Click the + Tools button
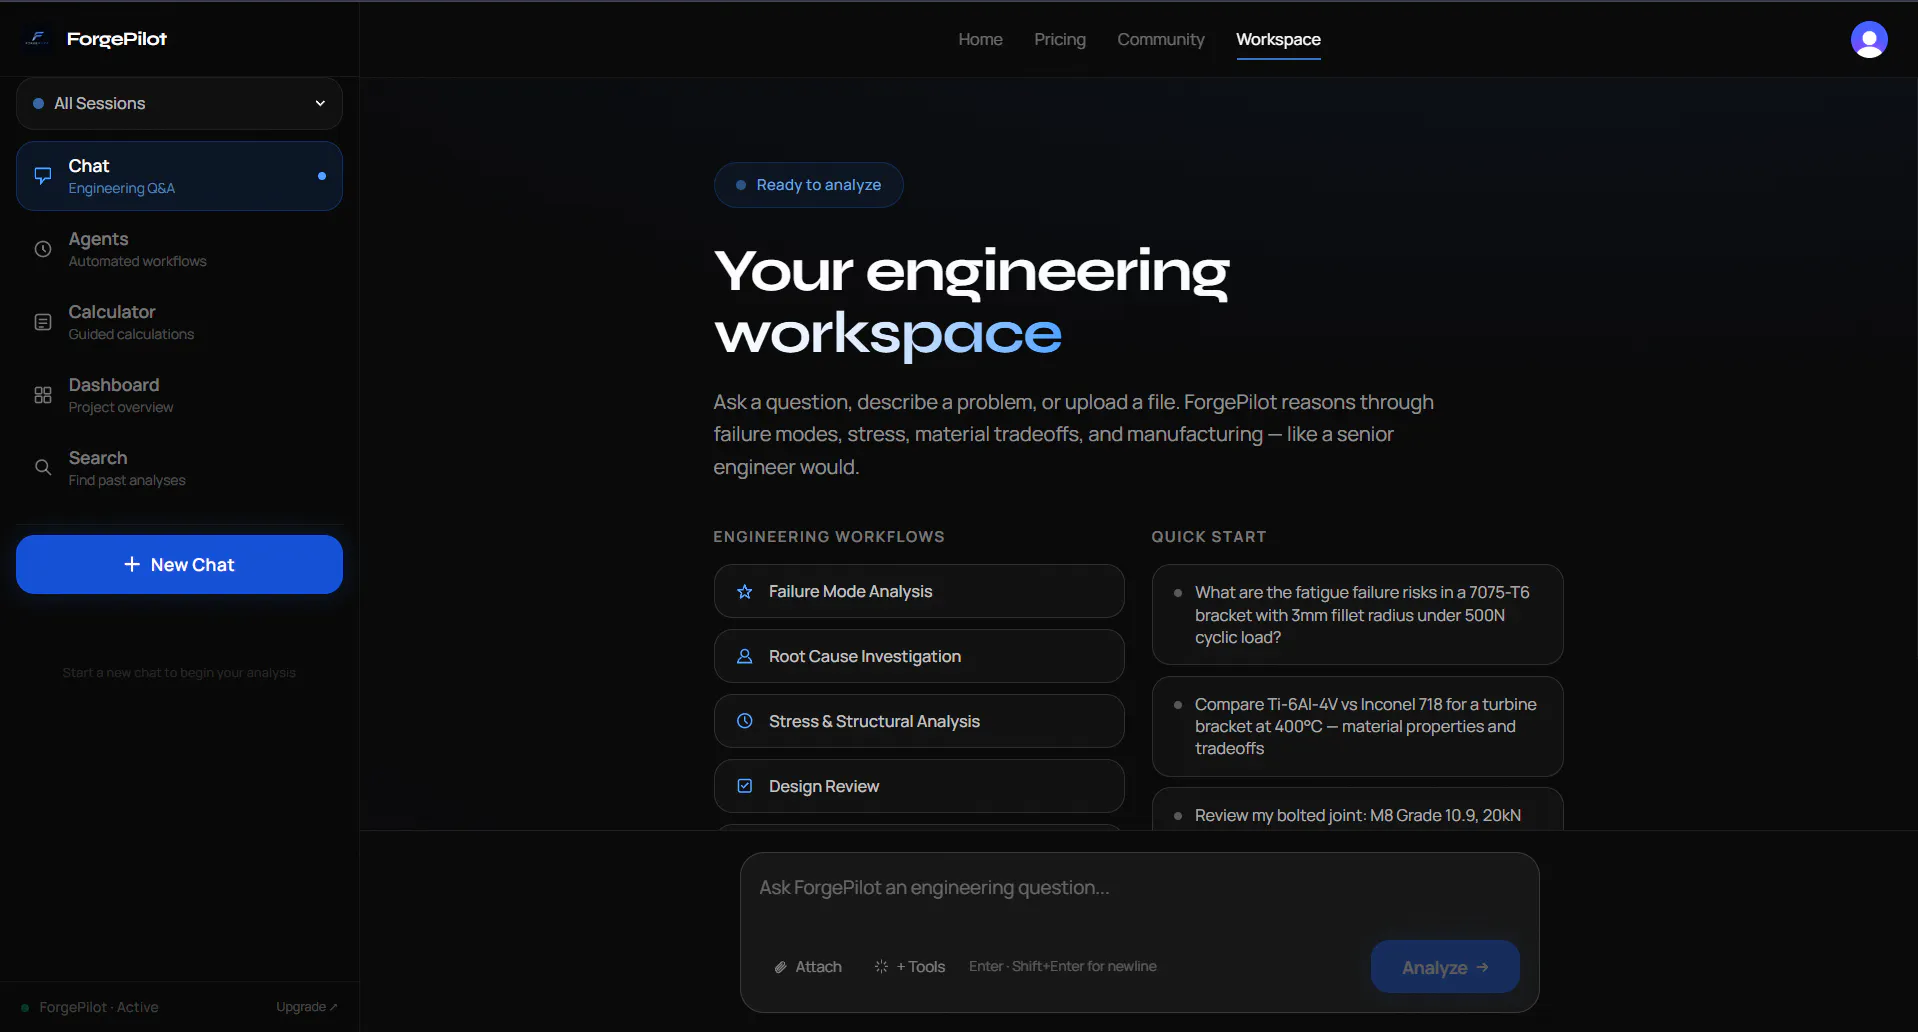The width and height of the screenshot is (1918, 1032). pos(910,967)
